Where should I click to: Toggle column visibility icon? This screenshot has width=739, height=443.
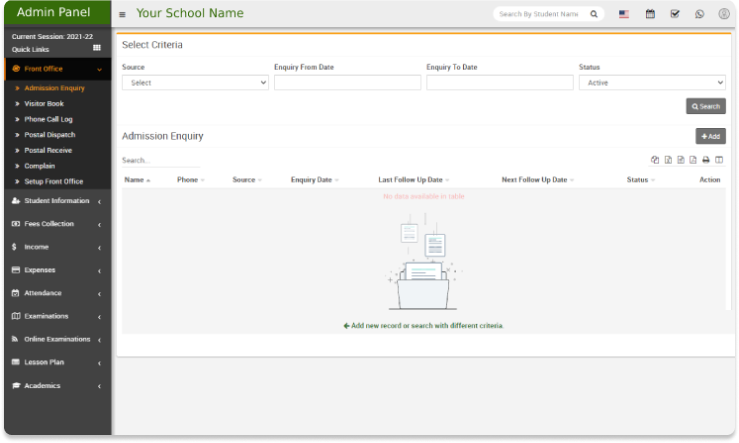coord(719,160)
